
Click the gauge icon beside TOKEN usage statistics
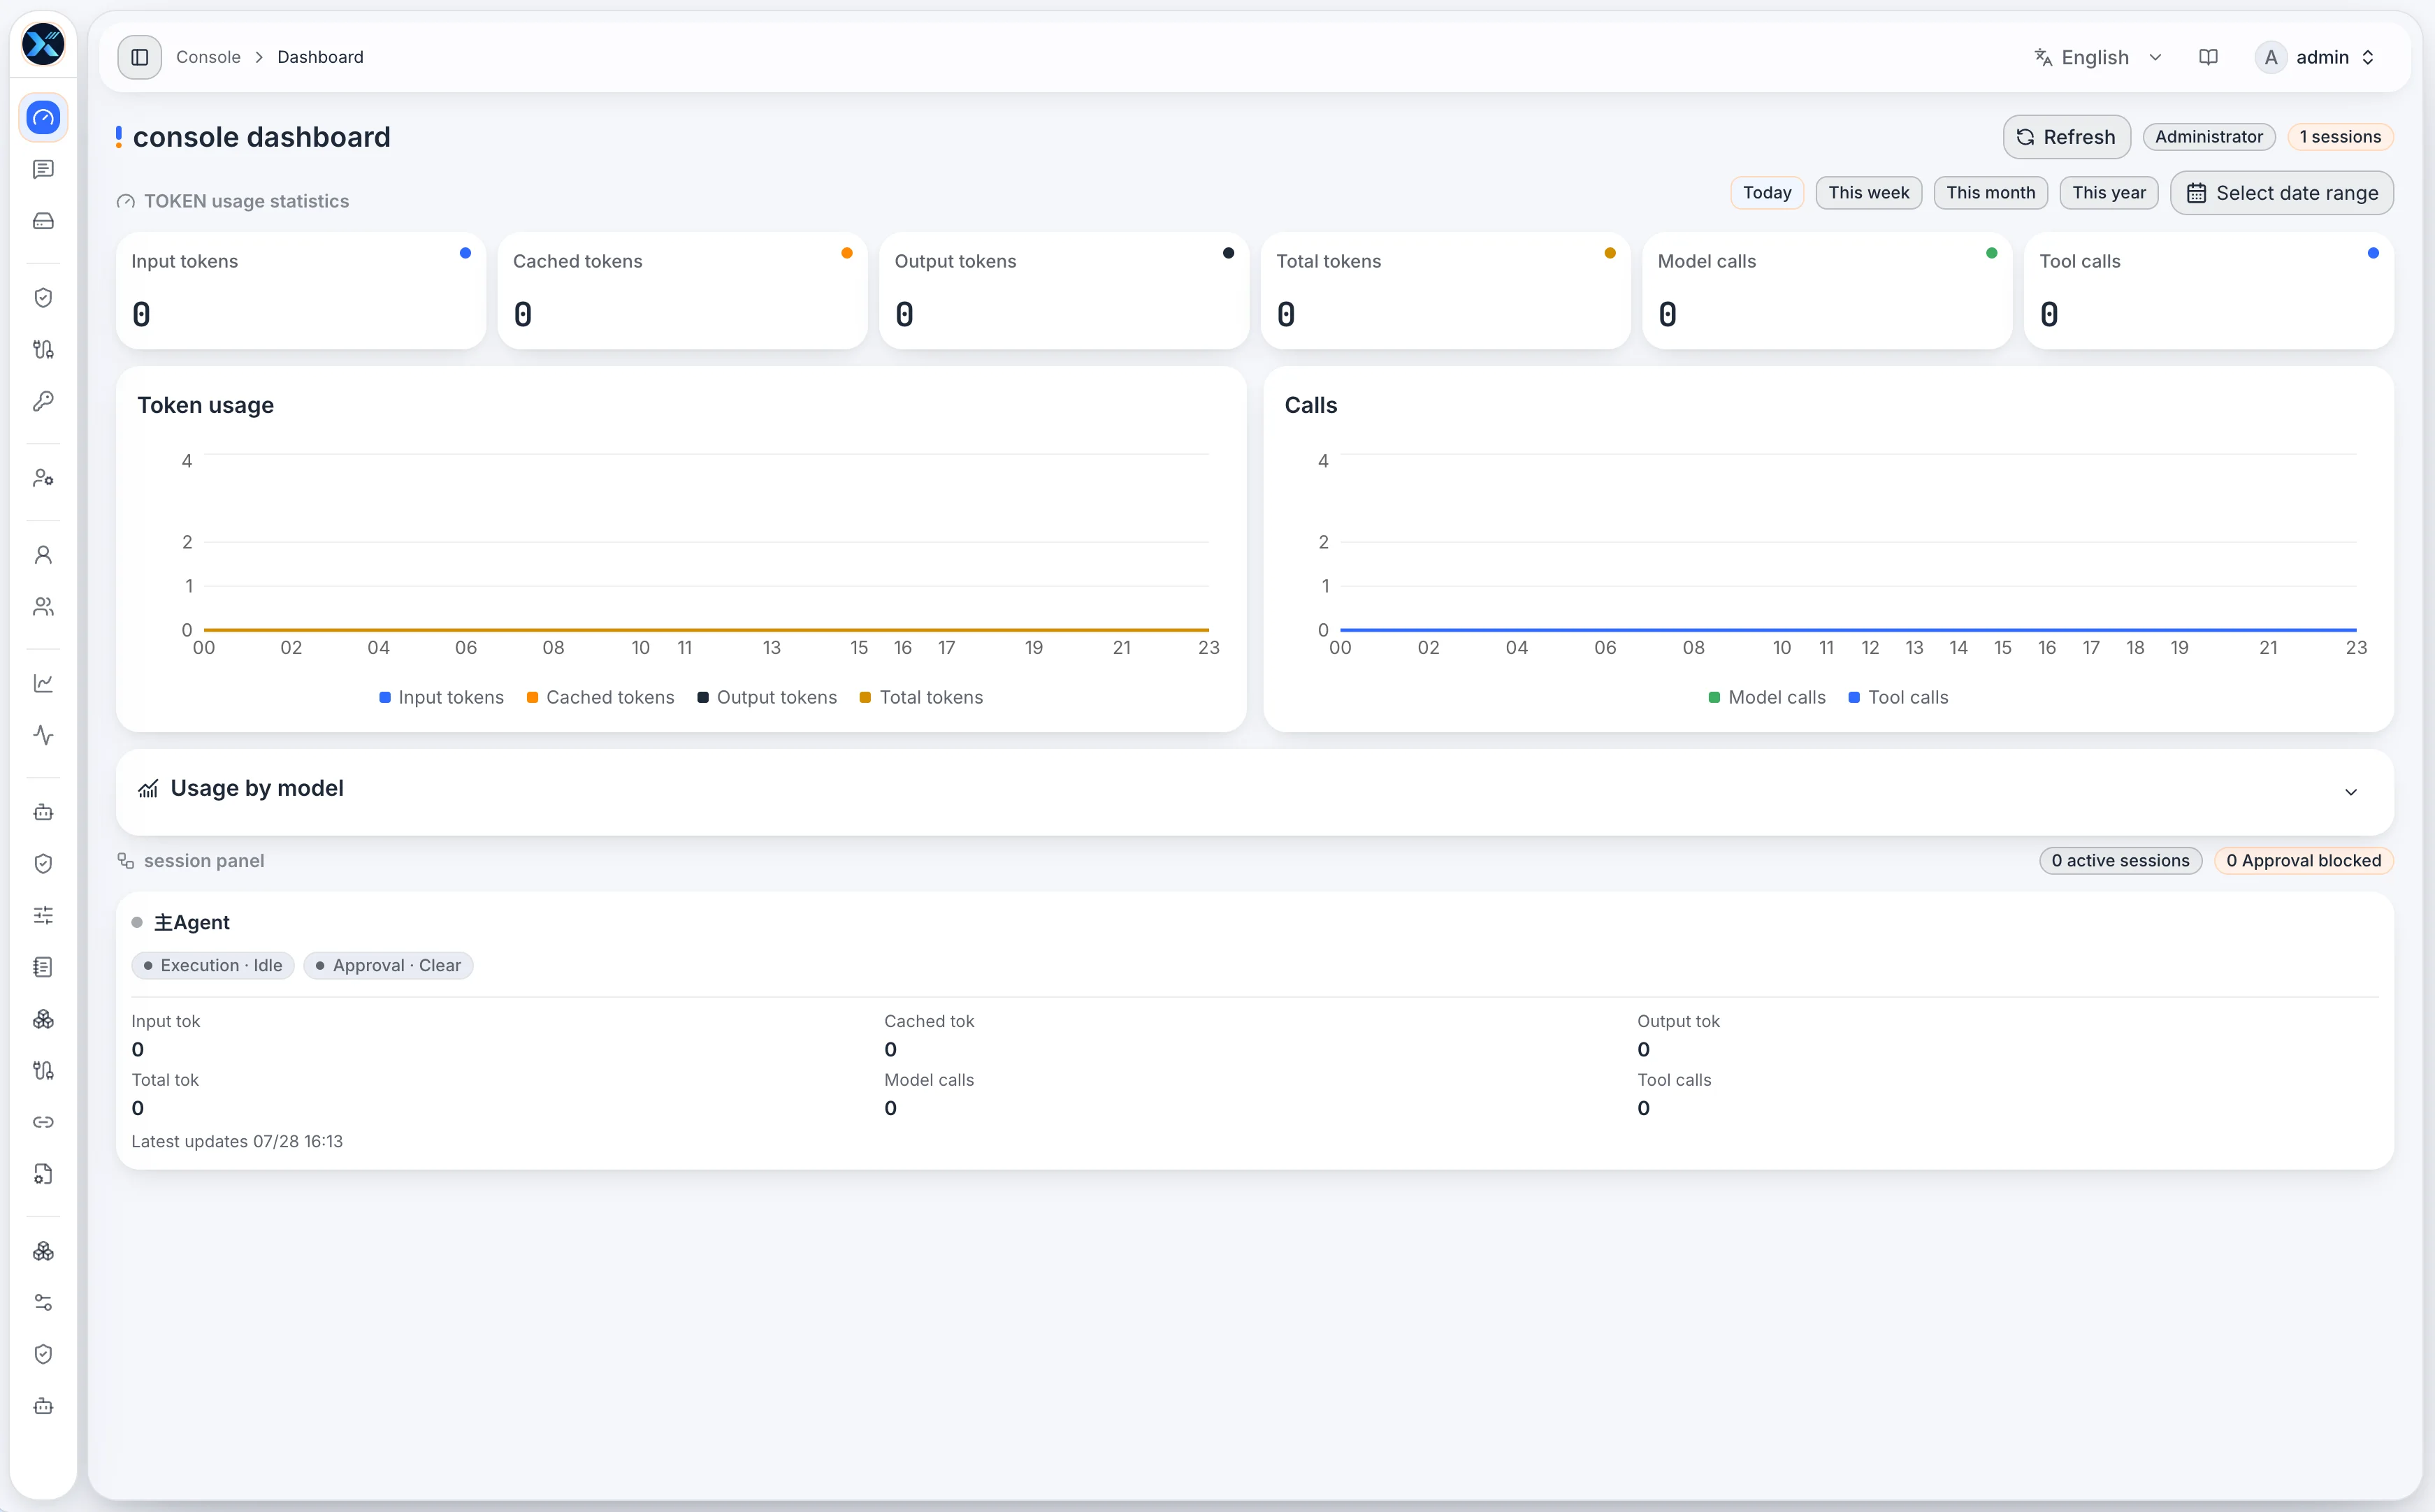tap(126, 201)
